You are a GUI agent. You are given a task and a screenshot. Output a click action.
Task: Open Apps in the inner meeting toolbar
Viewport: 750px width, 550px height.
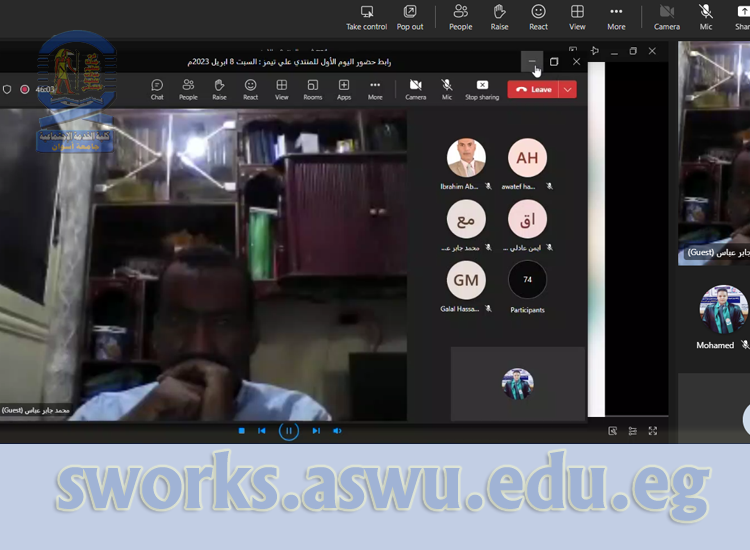[344, 89]
